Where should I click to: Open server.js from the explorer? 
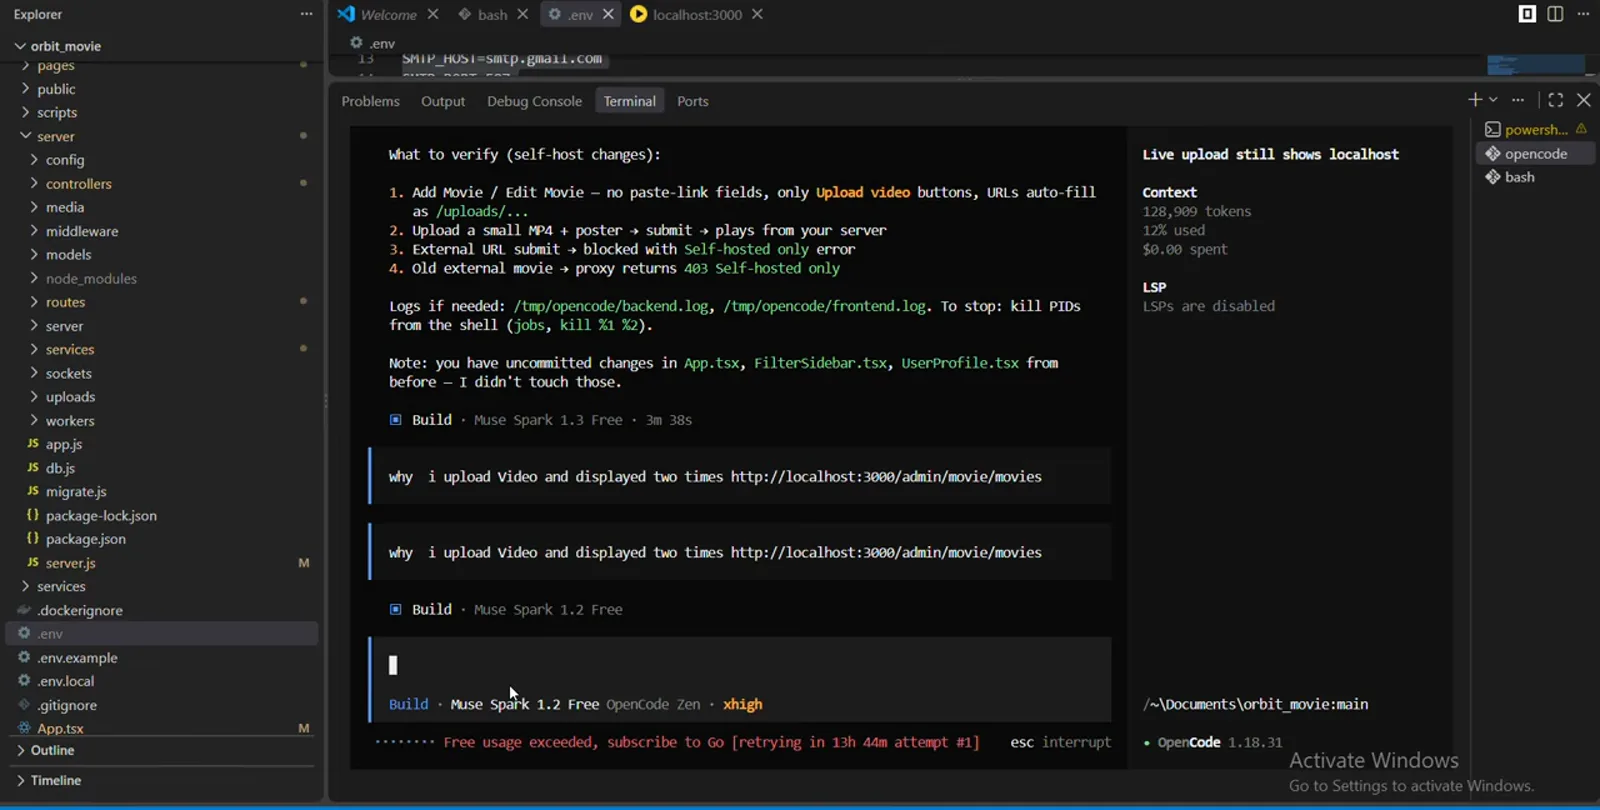(x=71, y=563)
